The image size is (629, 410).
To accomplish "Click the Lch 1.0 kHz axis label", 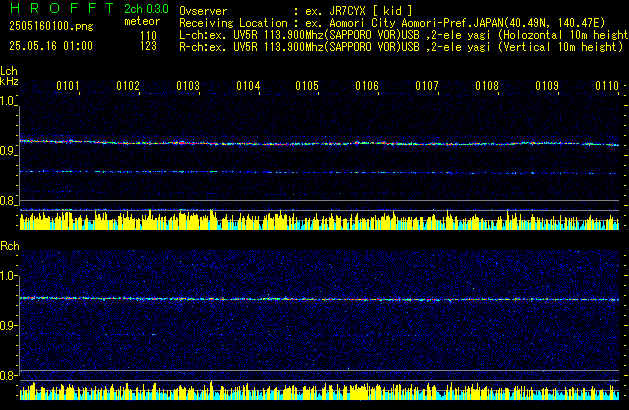I will pos(7,101).
